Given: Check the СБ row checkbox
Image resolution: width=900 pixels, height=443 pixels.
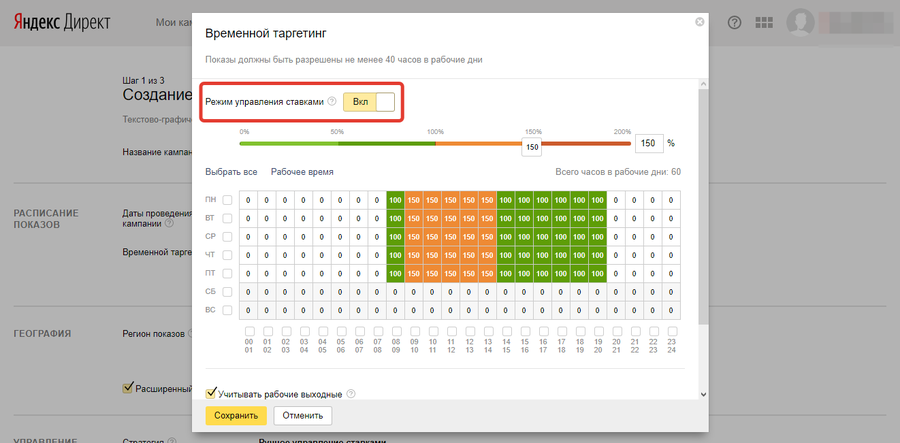Looking at the screenshot, I should (x=228, y=291).
